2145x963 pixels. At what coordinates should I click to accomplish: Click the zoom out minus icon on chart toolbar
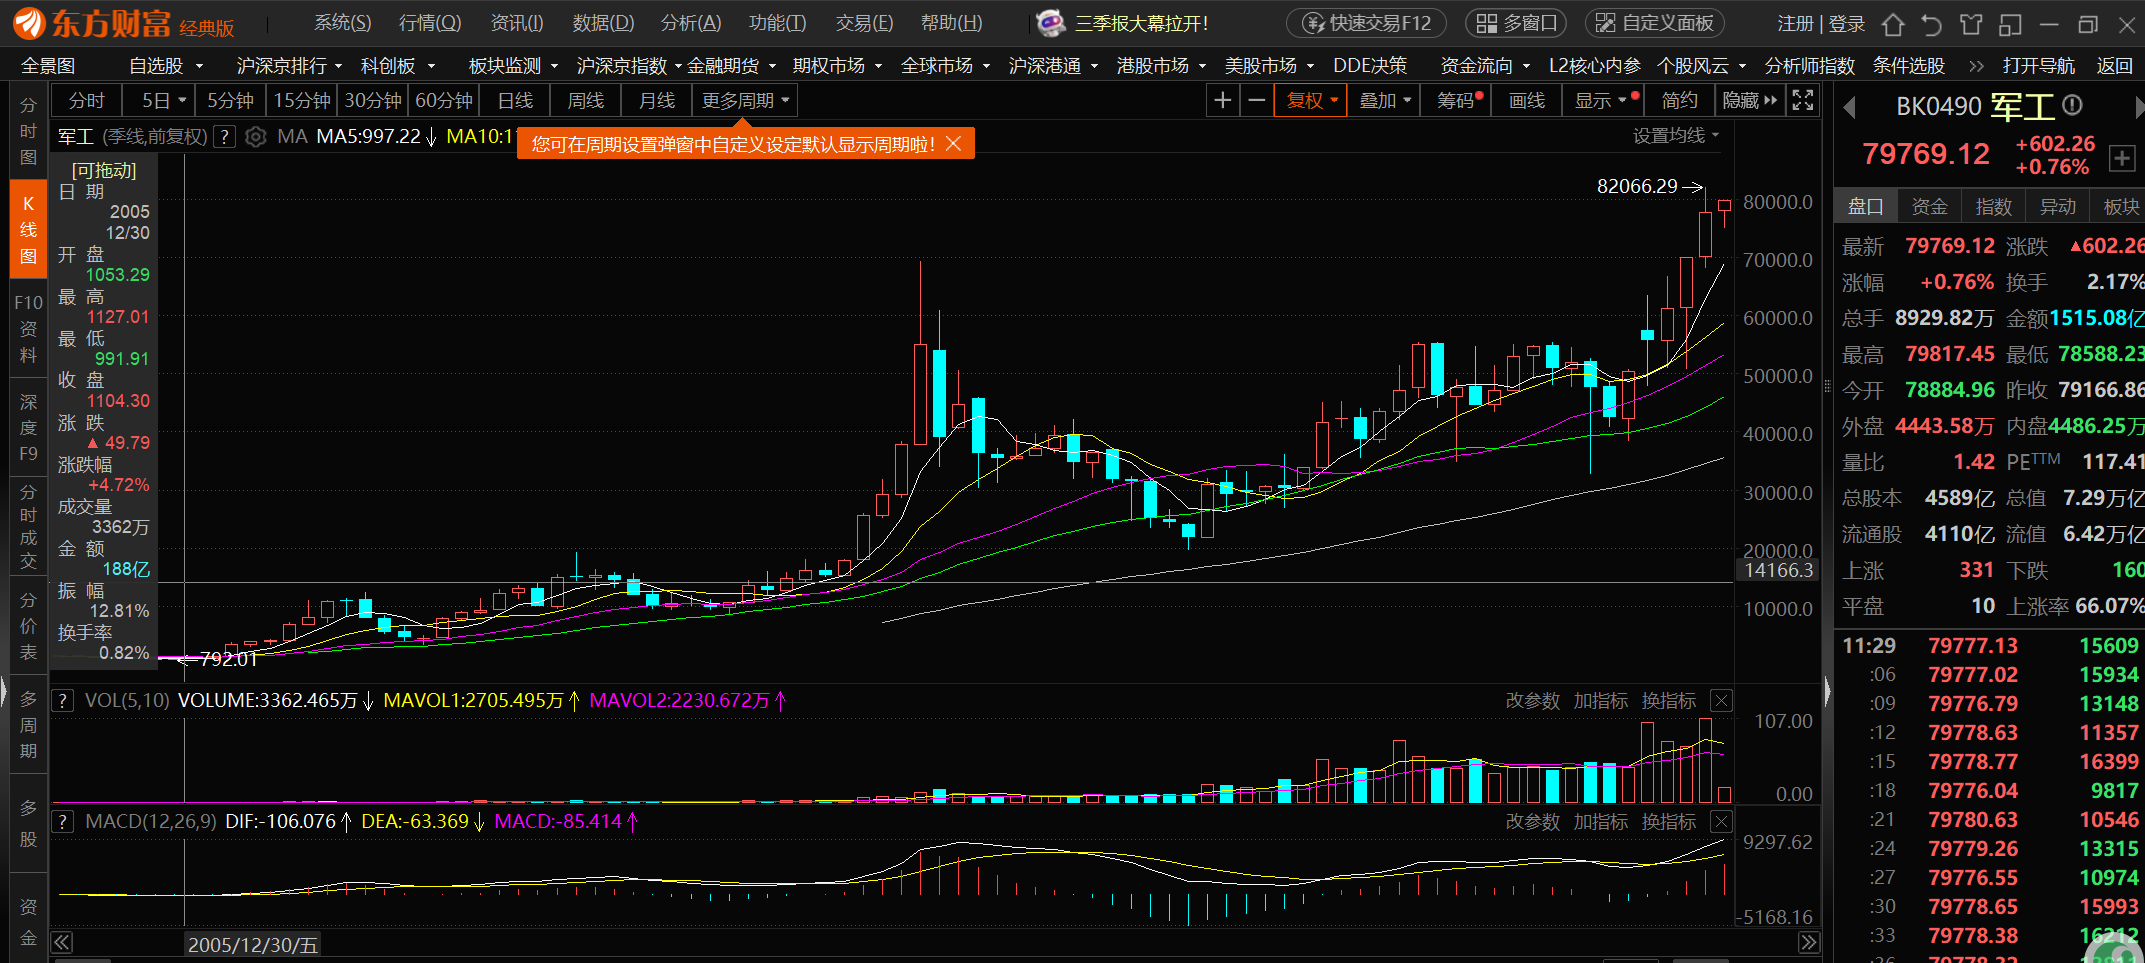[x=1257, y=101]
